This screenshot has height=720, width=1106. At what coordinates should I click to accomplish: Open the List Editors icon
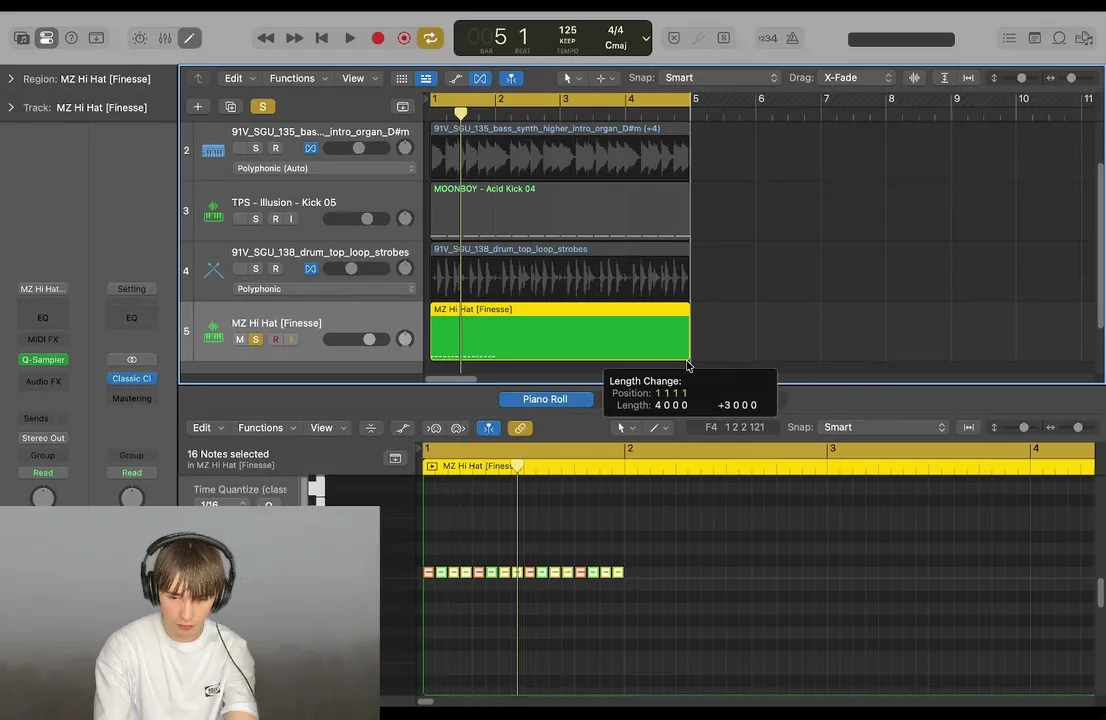tap(1009, 38)
